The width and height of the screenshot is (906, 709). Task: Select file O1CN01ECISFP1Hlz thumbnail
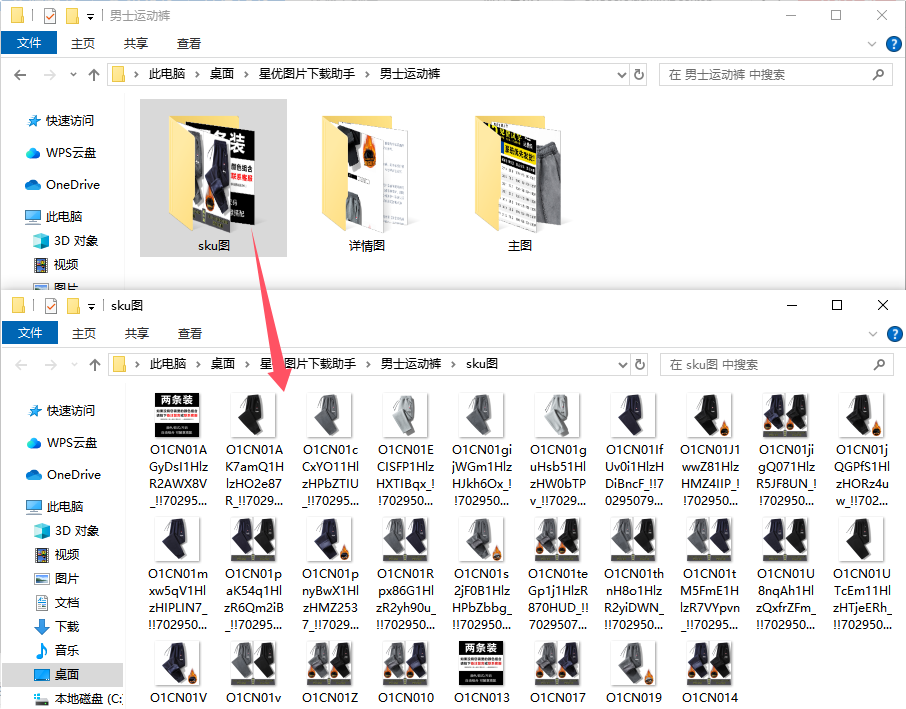coord(406,415)
